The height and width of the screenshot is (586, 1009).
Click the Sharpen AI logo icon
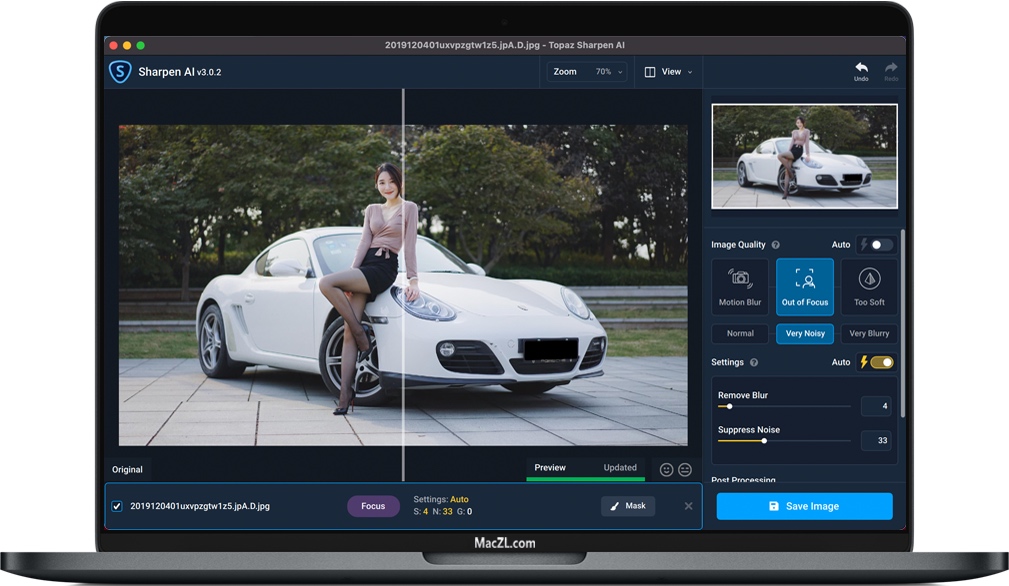(x=119, y=71)
